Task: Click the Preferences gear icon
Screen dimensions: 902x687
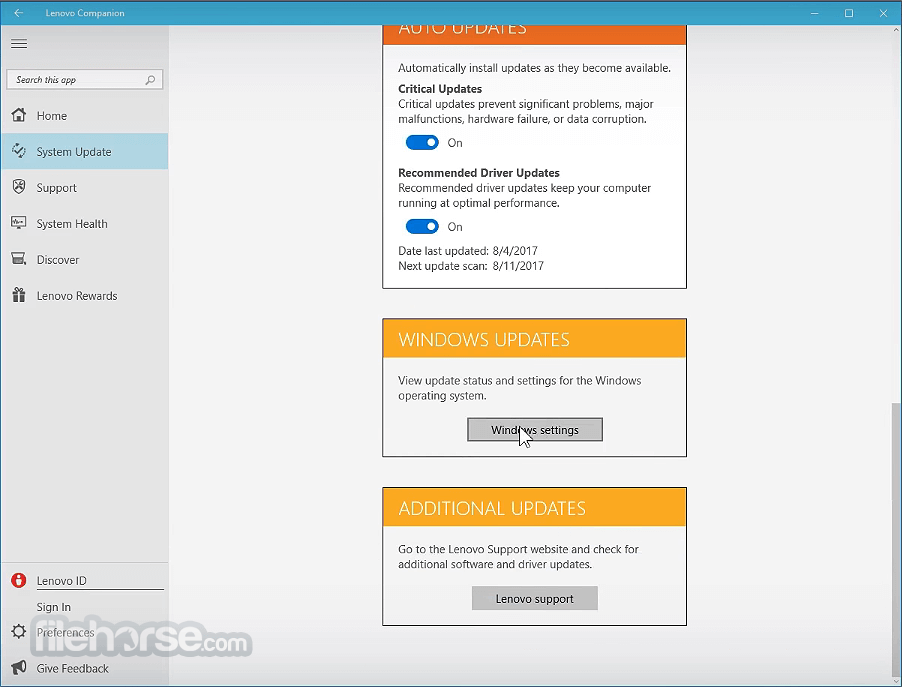Action: pyautogui.click(x=19, y=632)
